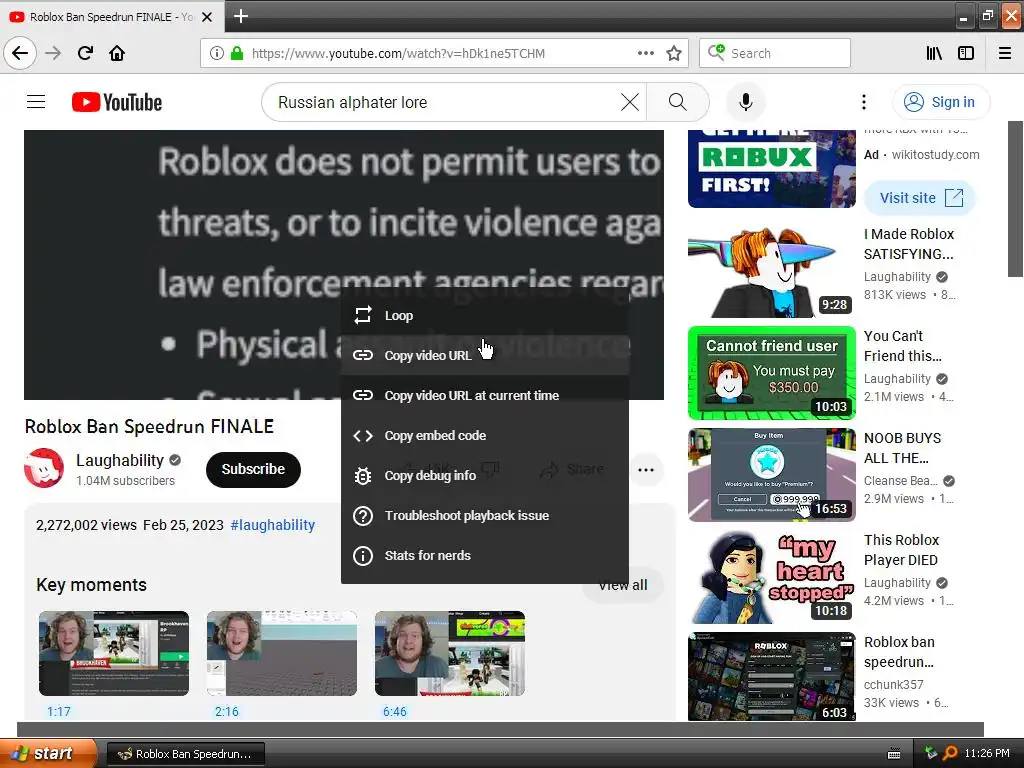
Task: Open the YouTube guide hamburger menu
Action: click(x=36, y=102)
